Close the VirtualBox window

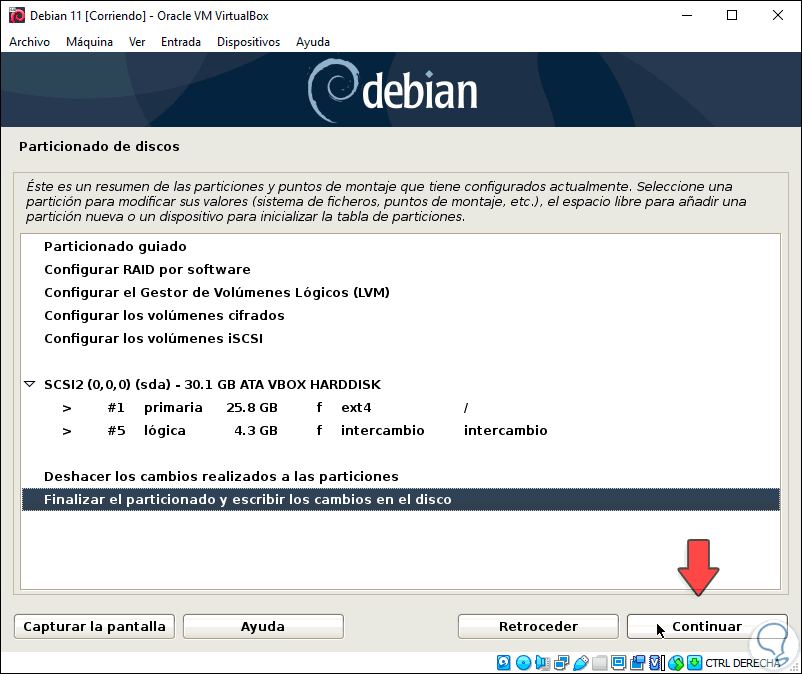pyautogui.click(x=777, y=15)
